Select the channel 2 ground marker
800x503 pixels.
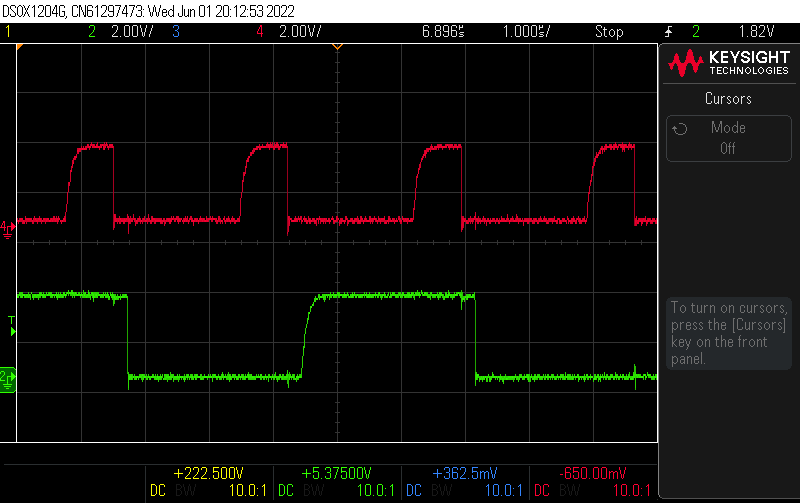(x=8, y=380)
